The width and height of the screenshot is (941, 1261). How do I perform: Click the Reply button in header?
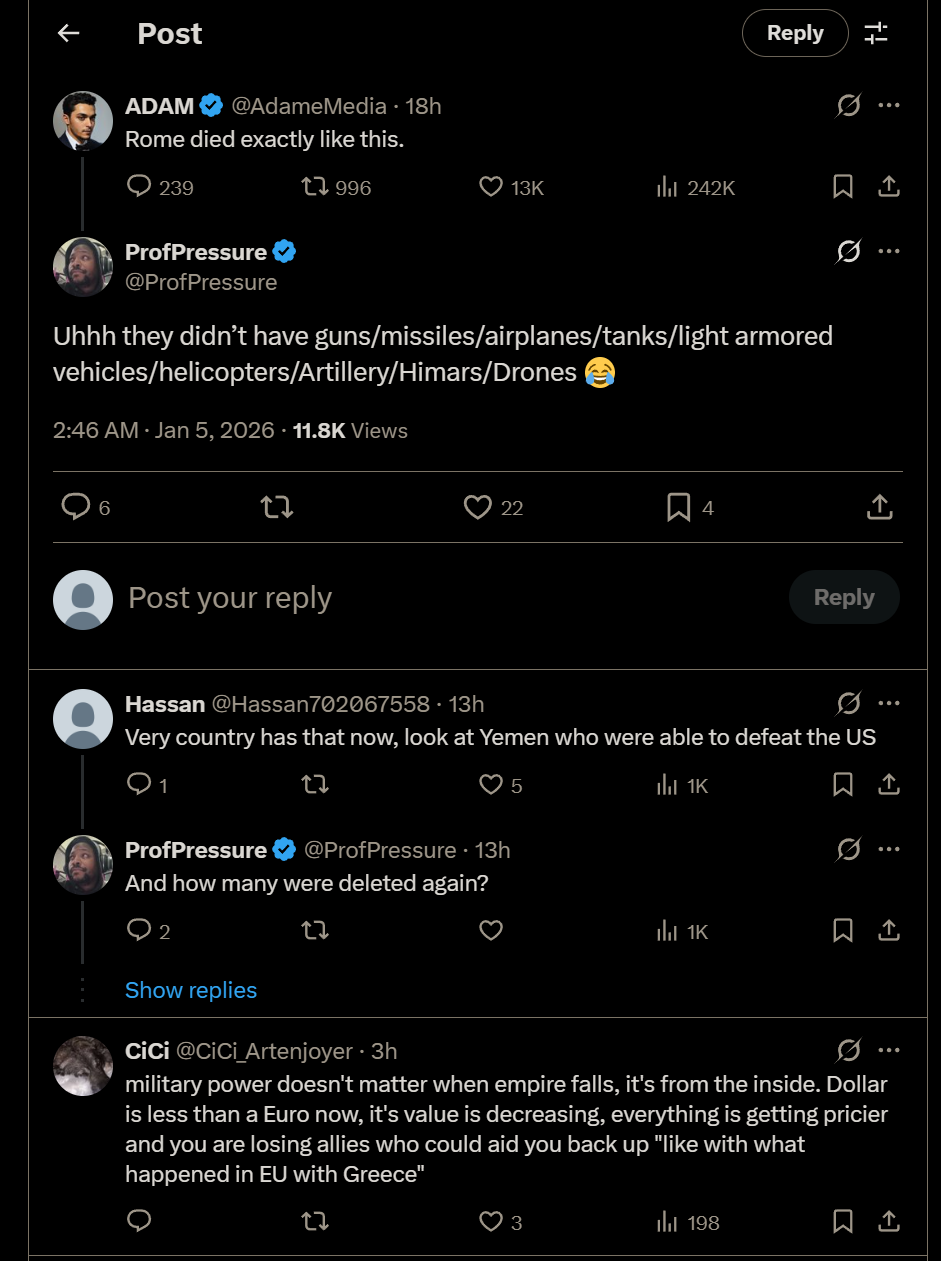pos(794,33)
